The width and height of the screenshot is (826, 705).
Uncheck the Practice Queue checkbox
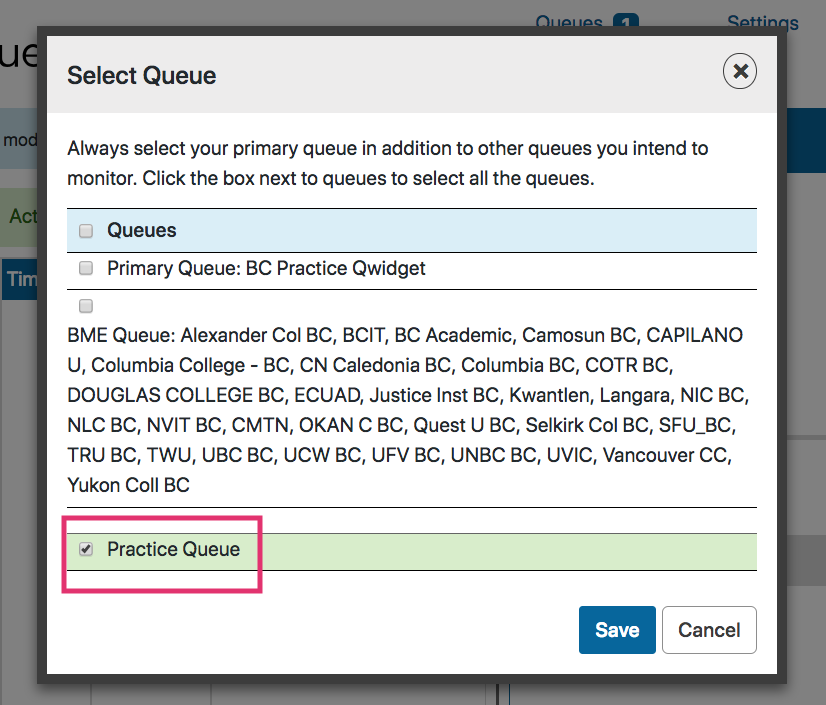click(x=86, y=549)
